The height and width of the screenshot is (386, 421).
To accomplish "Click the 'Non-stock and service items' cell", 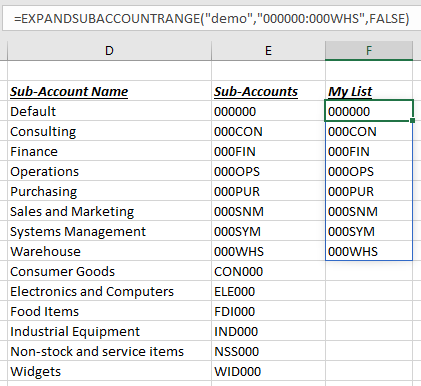I will pos(109,351).
